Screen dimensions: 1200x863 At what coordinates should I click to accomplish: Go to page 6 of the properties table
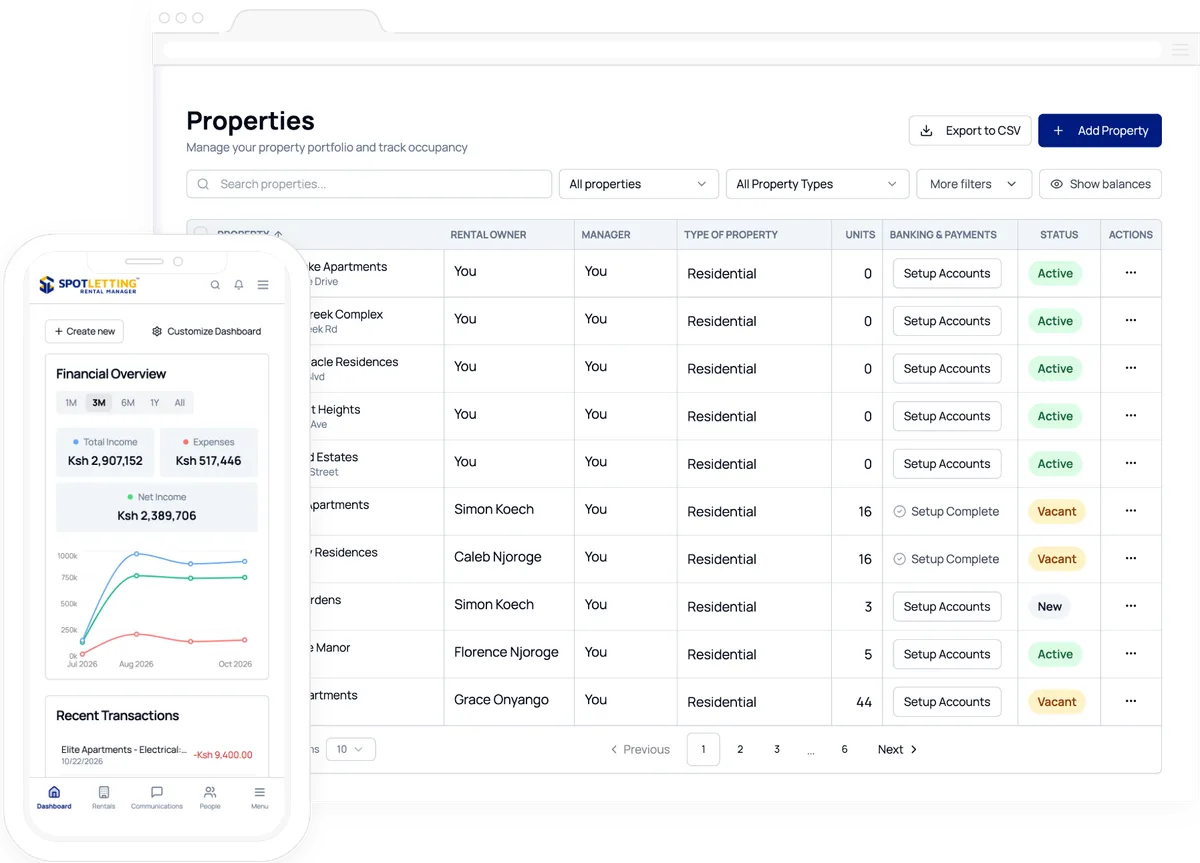coord(844,749)
